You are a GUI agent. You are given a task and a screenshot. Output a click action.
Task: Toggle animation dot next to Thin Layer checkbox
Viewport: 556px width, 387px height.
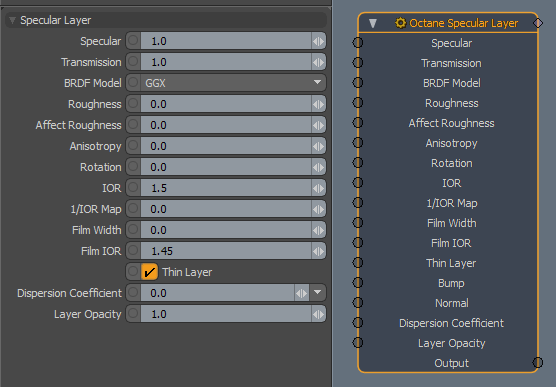pyautogui.click(x=133, y=271)
